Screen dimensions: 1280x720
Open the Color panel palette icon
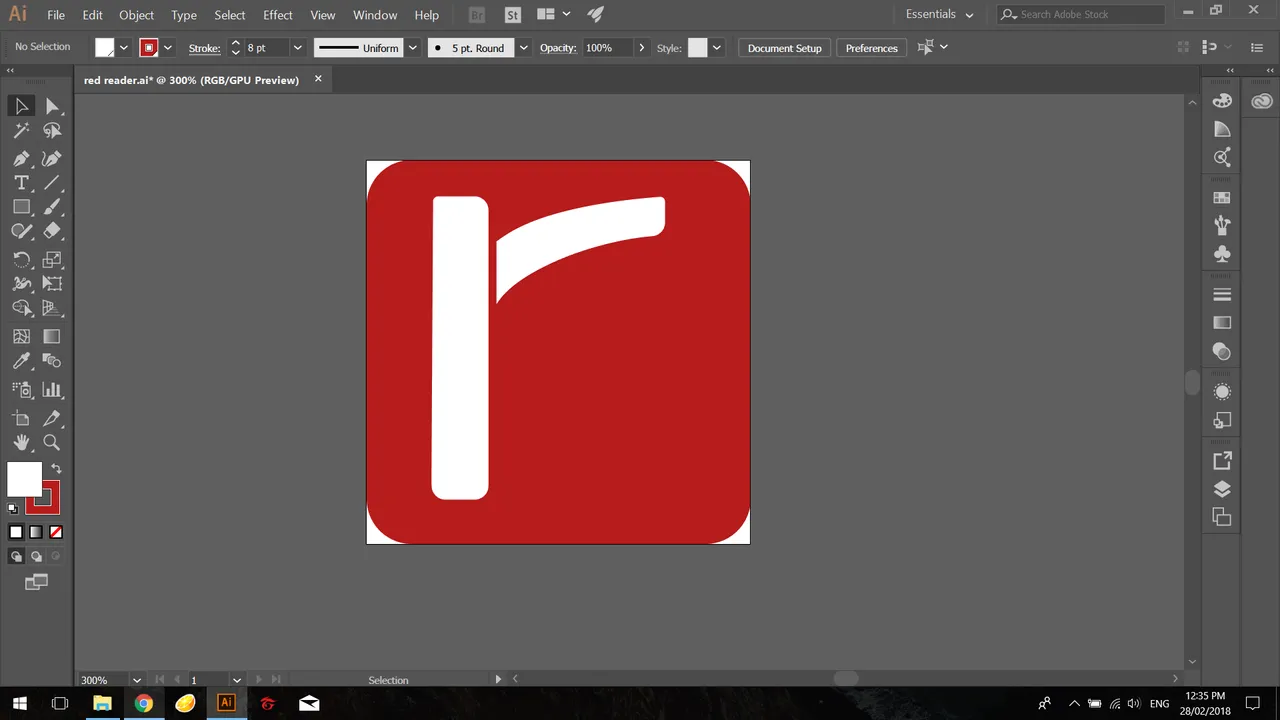tap(1221, 101)
